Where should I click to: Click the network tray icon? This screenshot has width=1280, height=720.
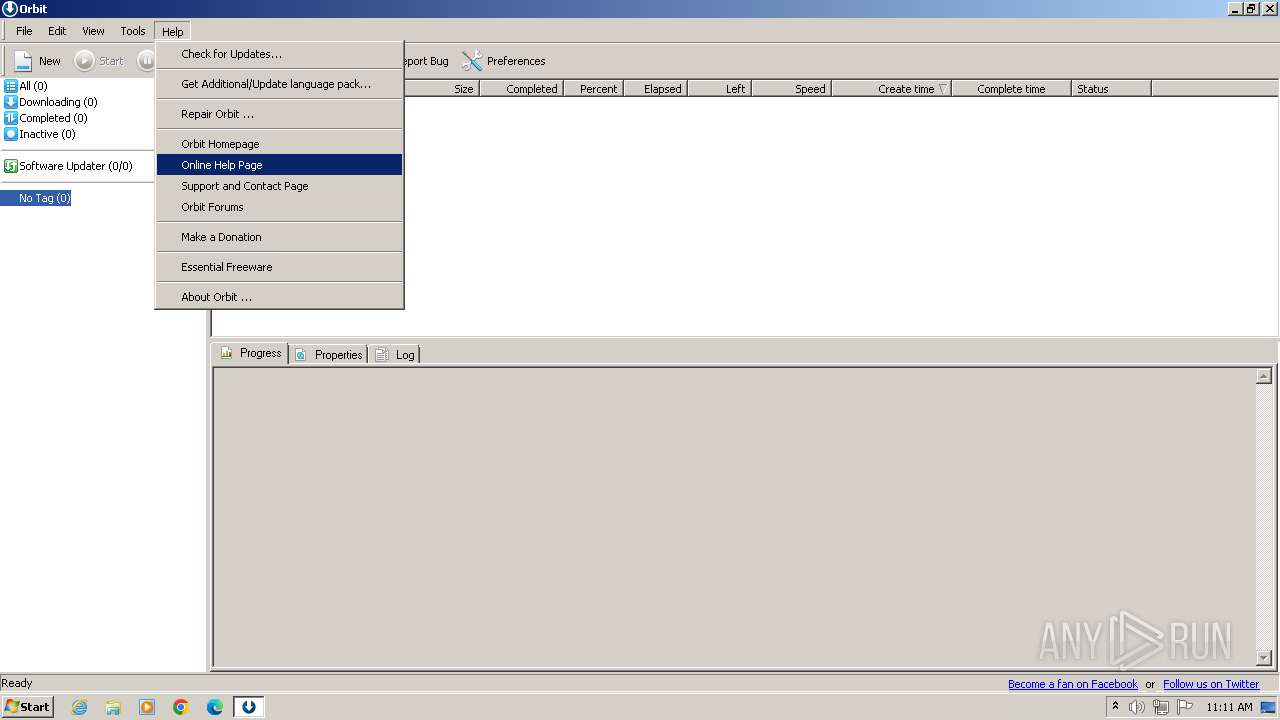1161,707
